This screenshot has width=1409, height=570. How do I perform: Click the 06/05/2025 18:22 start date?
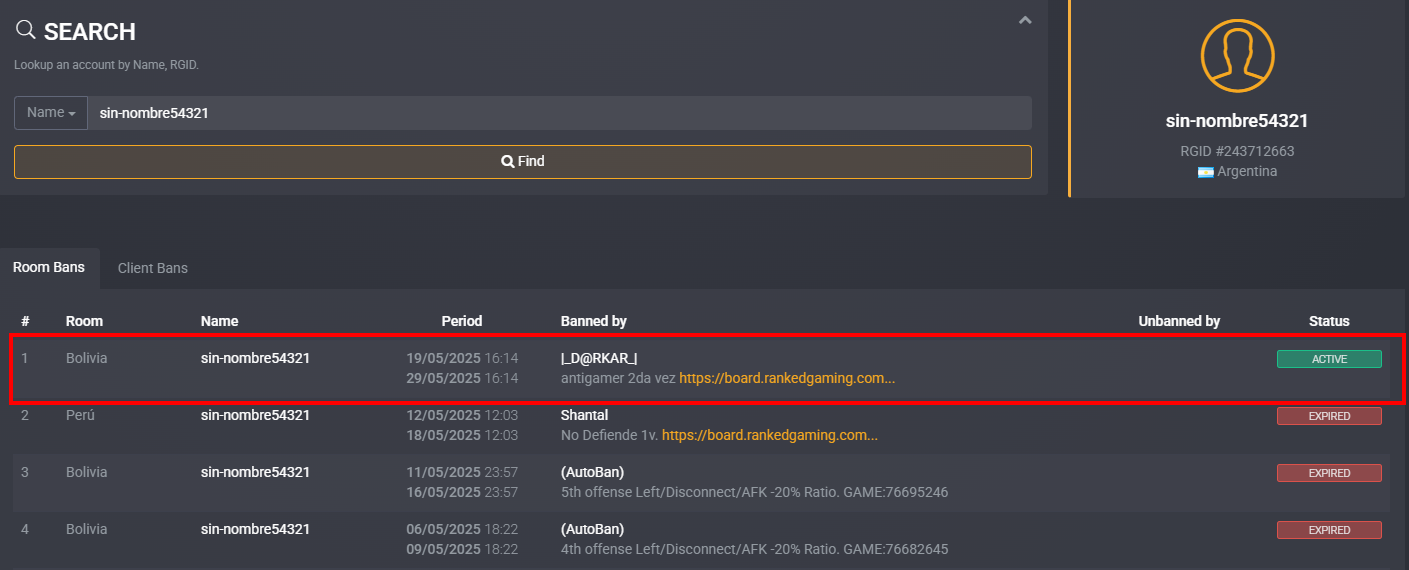tap(462, 529)
